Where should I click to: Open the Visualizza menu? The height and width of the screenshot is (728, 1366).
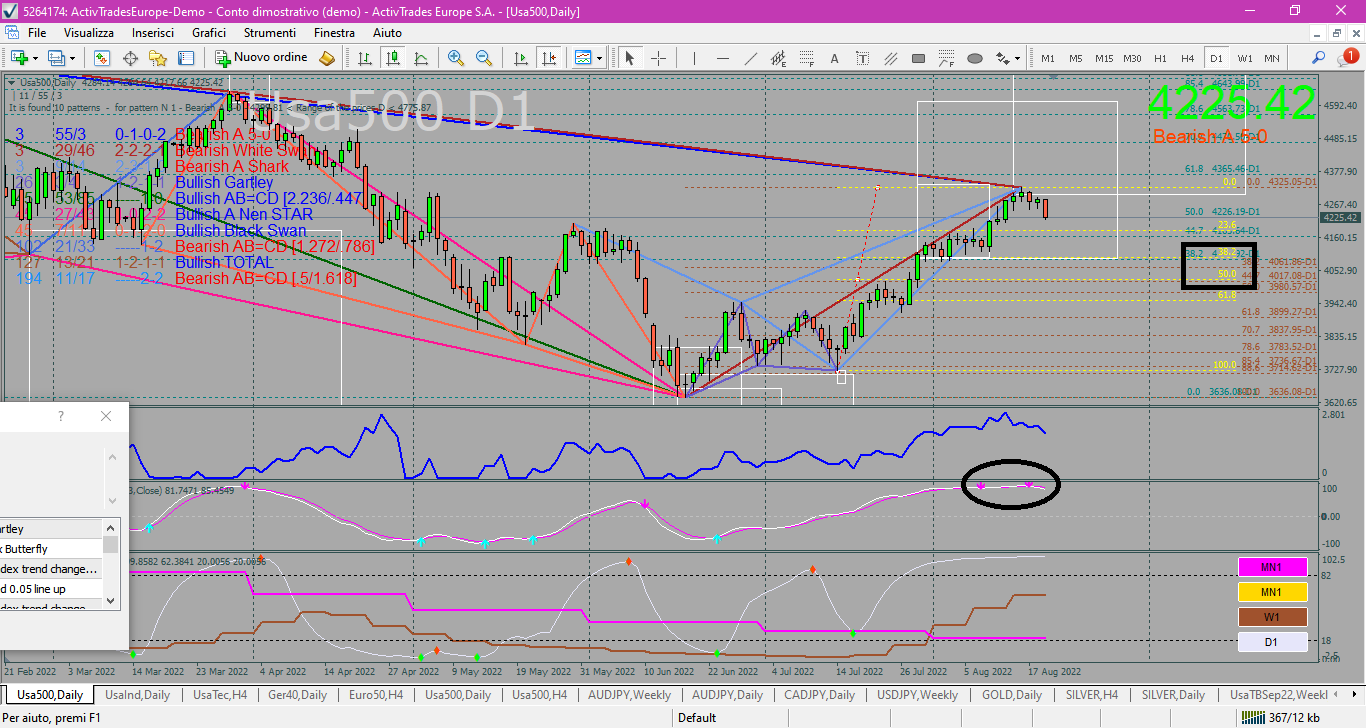coord(89,33)
